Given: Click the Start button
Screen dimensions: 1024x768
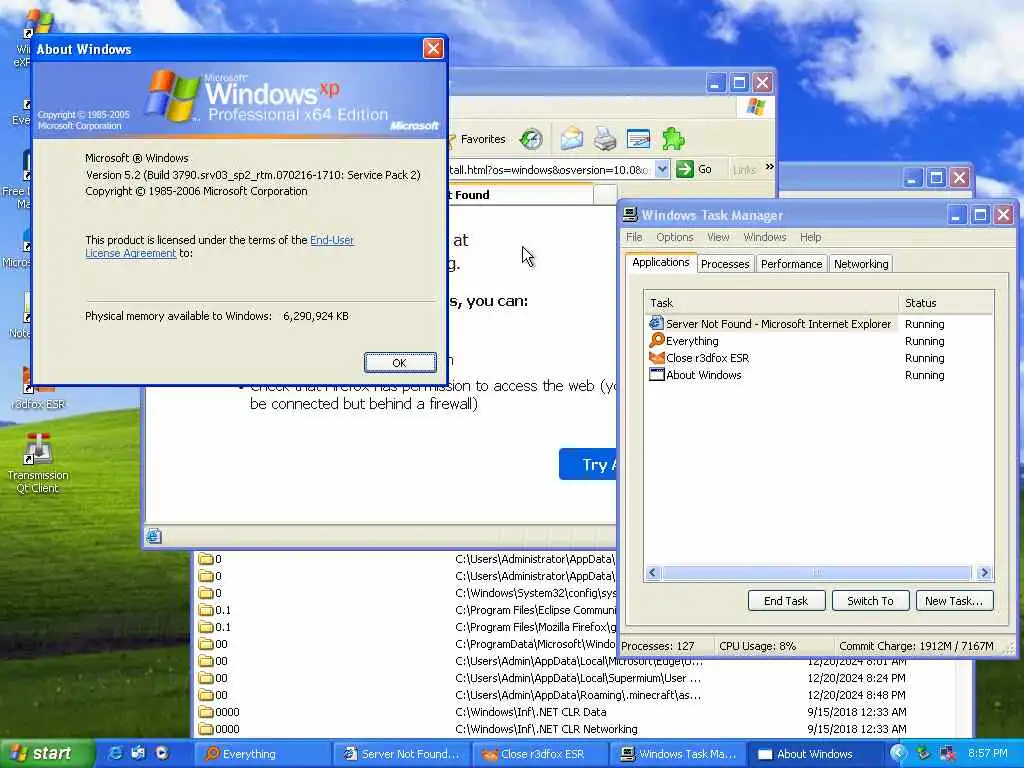Looking at the screenshot, I should pos(47,753).
